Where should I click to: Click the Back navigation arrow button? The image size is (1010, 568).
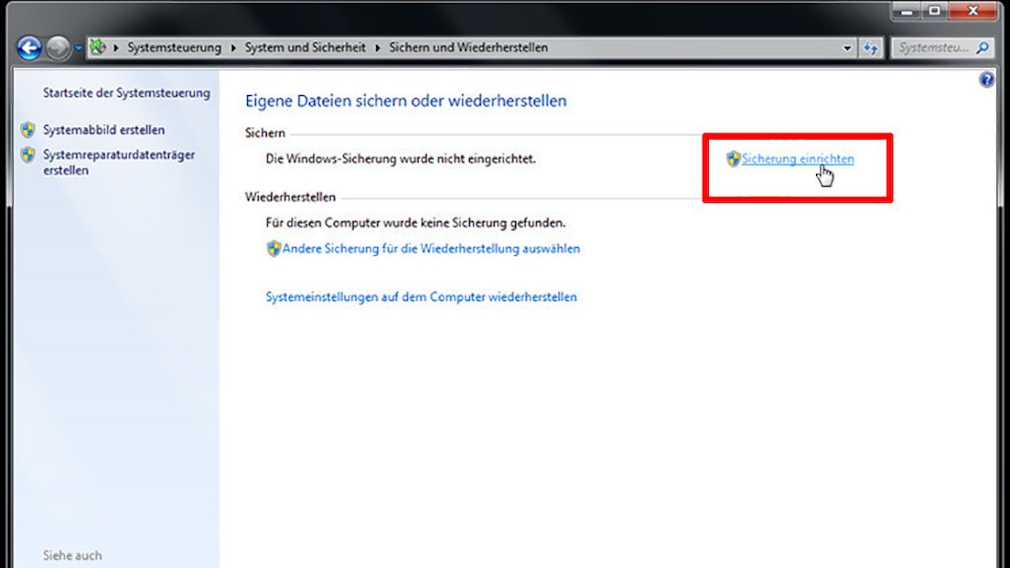tap(29, 48)
